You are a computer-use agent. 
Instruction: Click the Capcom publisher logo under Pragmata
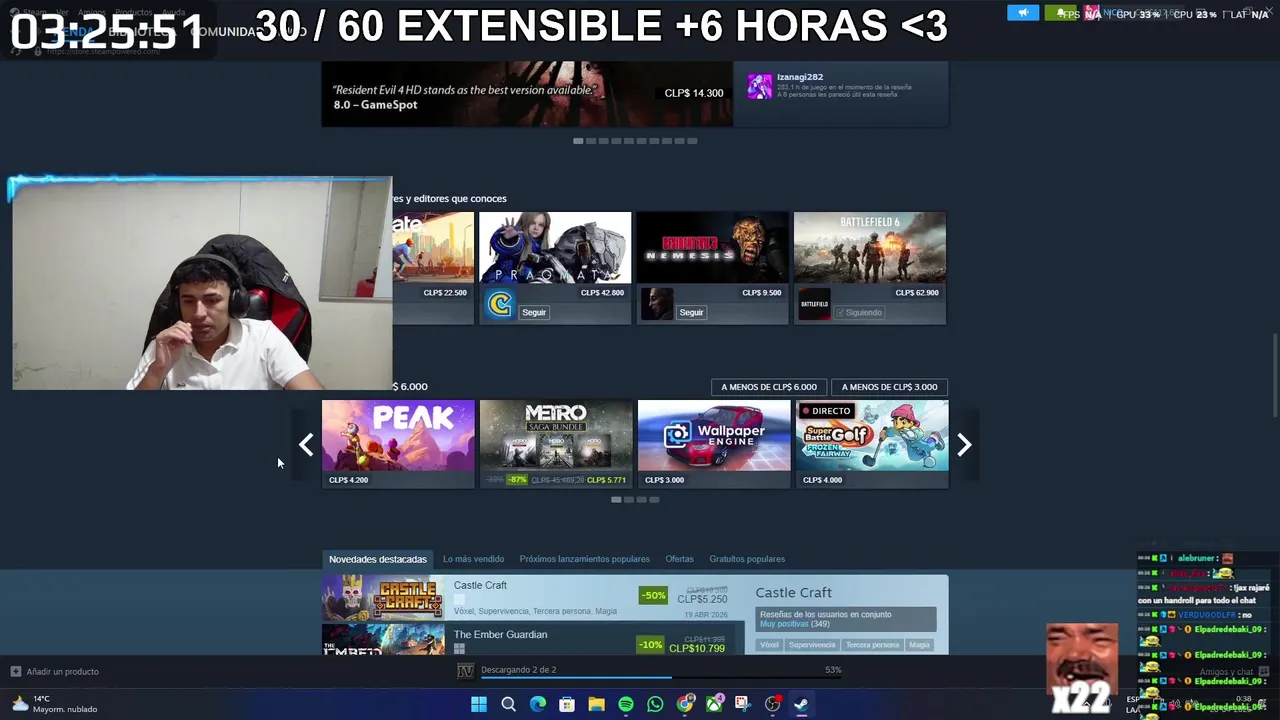pyautogui.click(x=498, y=305)
